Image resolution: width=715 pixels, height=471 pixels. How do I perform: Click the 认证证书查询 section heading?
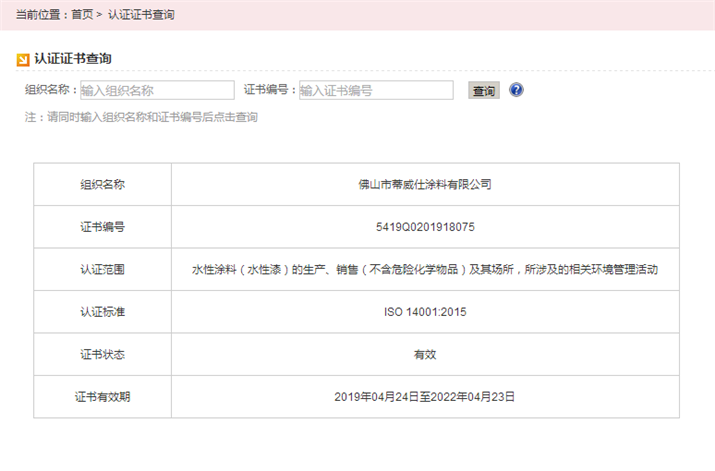point(73,59)
